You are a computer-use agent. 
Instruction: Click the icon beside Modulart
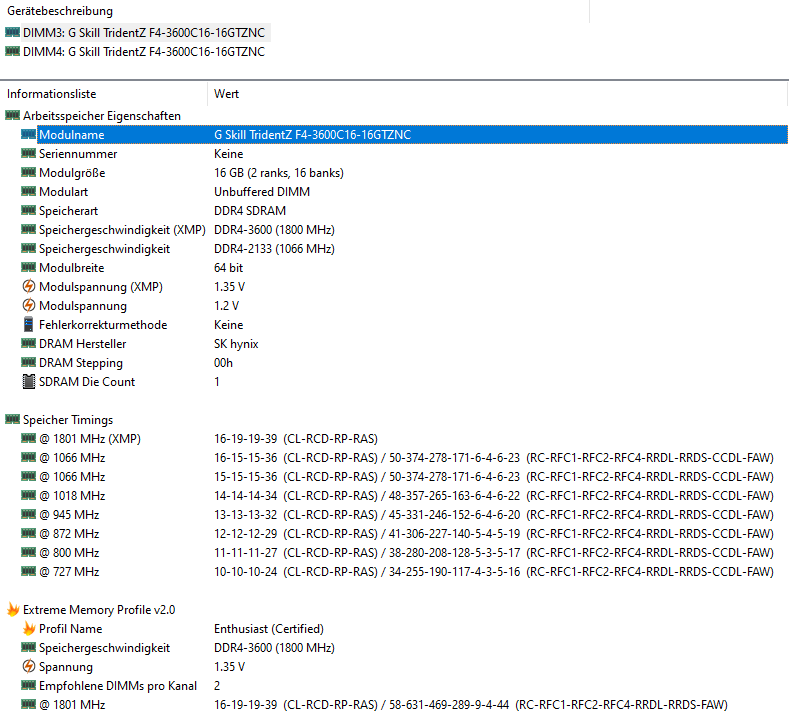29,191
